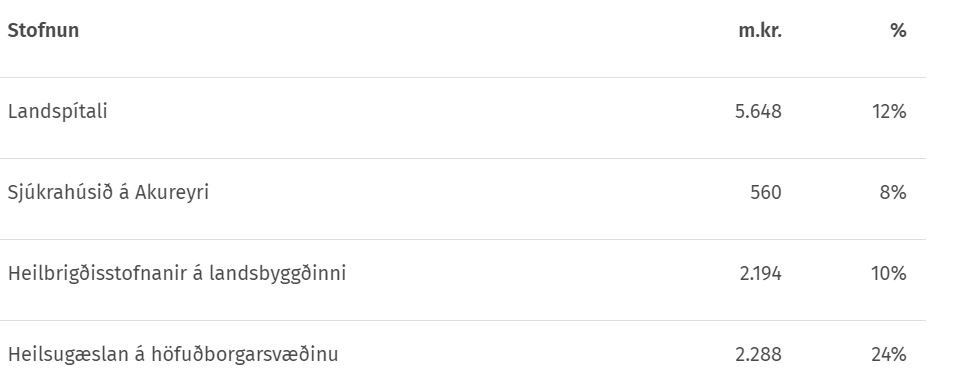Click the Stofnun column header
Image resolution: width=956 pixels, height=391 pixels.
43,30
